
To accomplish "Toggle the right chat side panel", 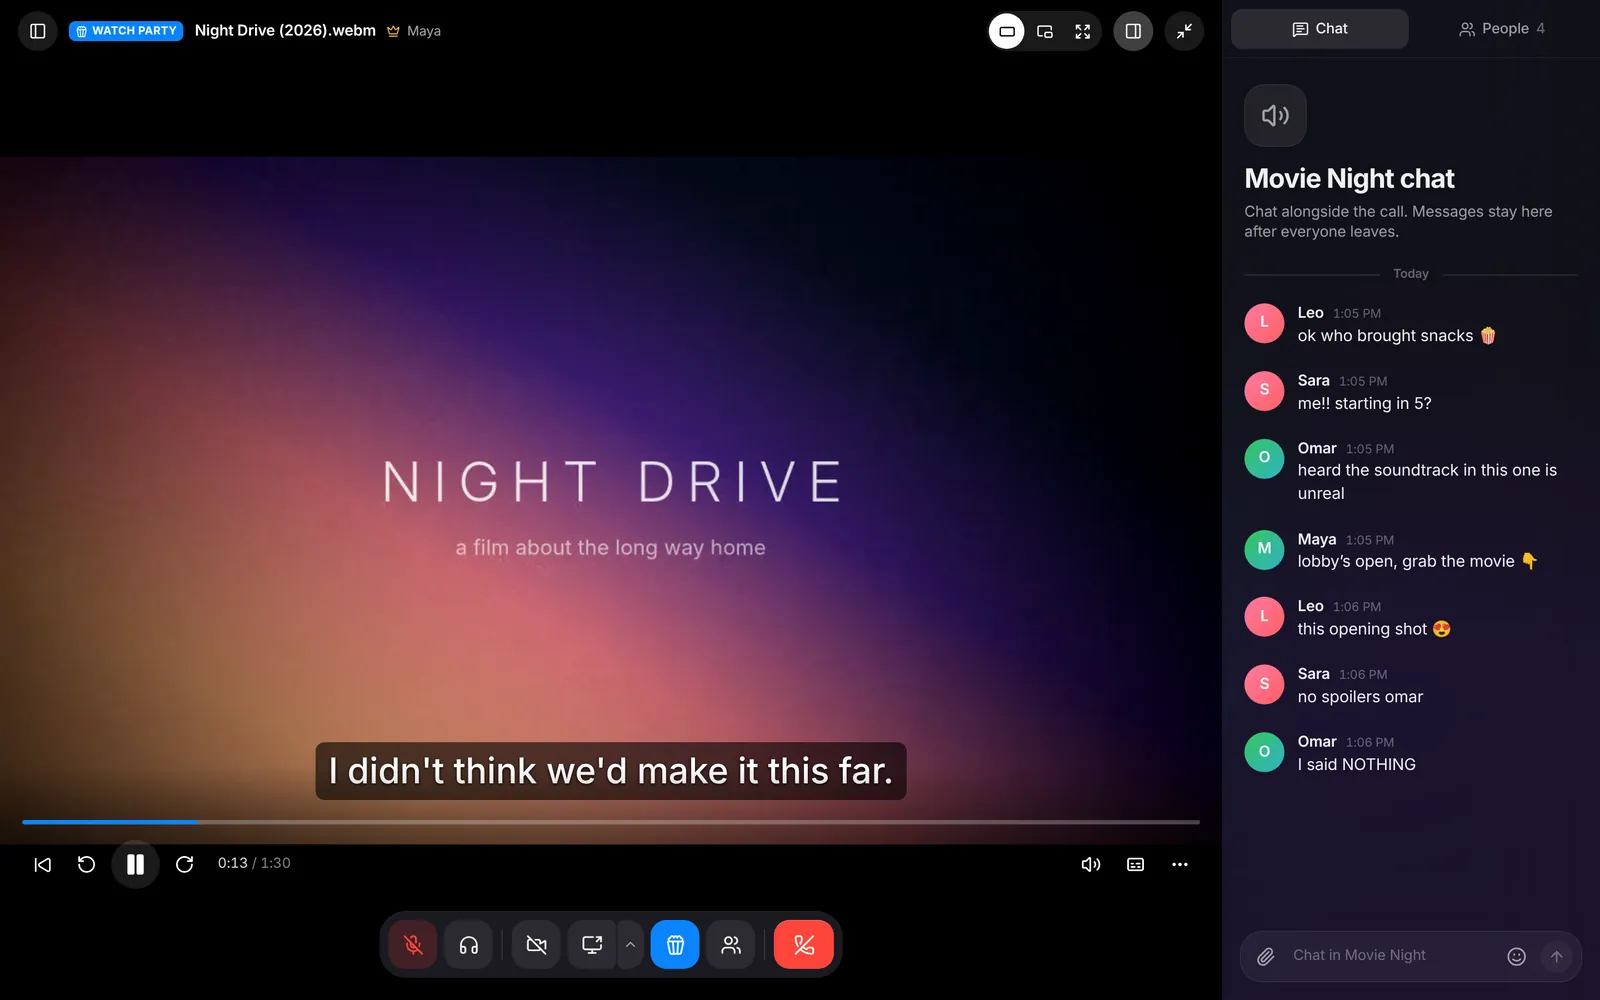I will pyautogui.click(x=1133, y=31).
